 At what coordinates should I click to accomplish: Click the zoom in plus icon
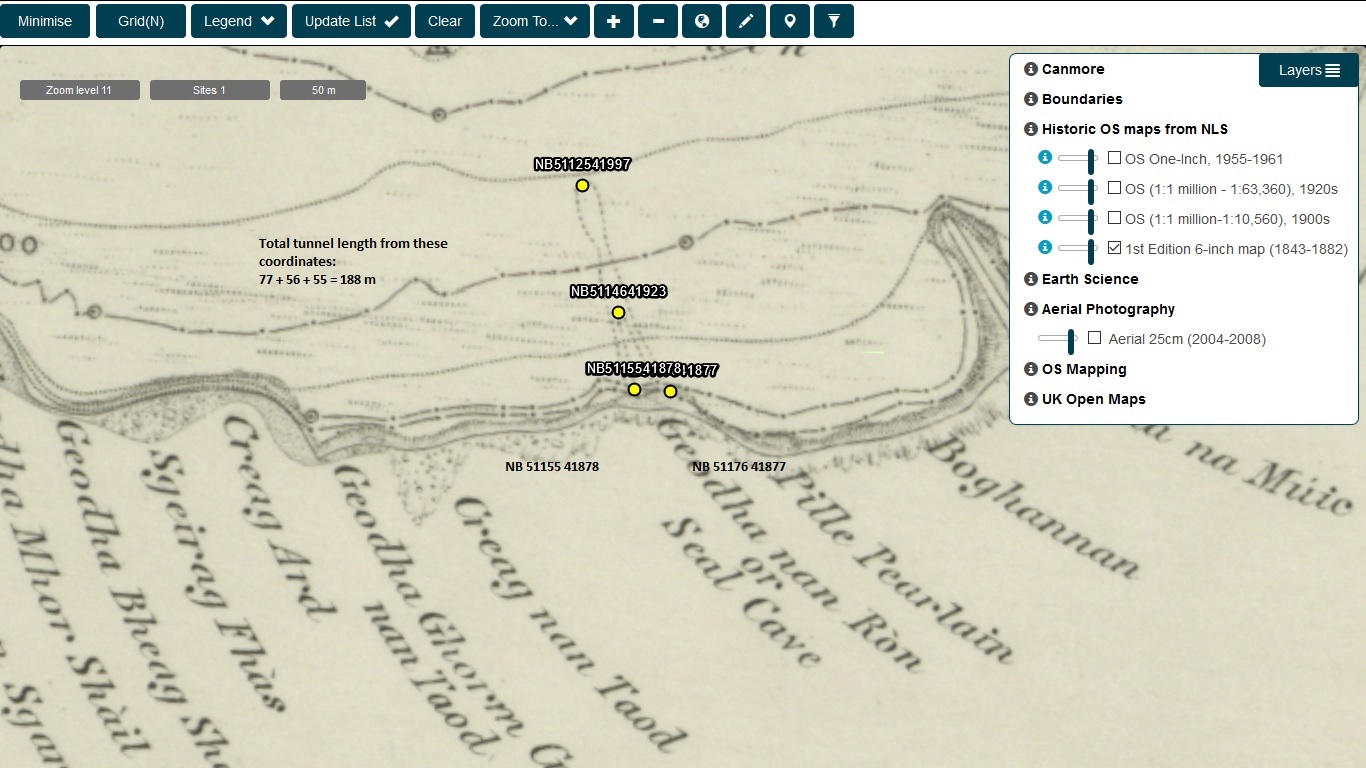click(x=613, y=21)
